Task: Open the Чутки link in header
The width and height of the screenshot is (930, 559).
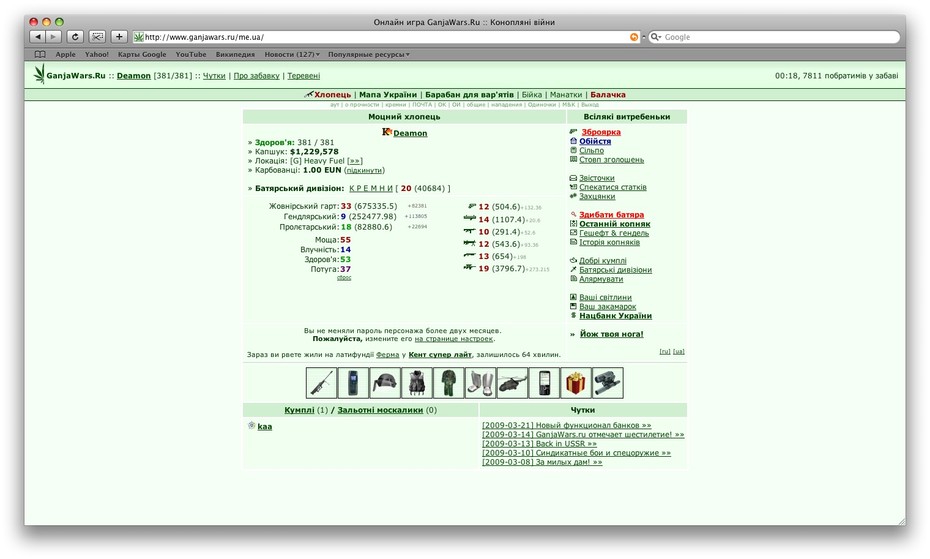Action: (214, 75)
